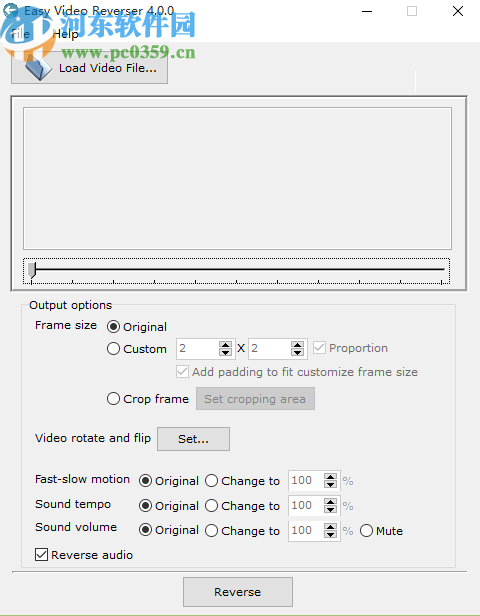This screenshot has height=616, width=480.
Task: Click the seek slider thumb
Action: click(x=31, y=270)
